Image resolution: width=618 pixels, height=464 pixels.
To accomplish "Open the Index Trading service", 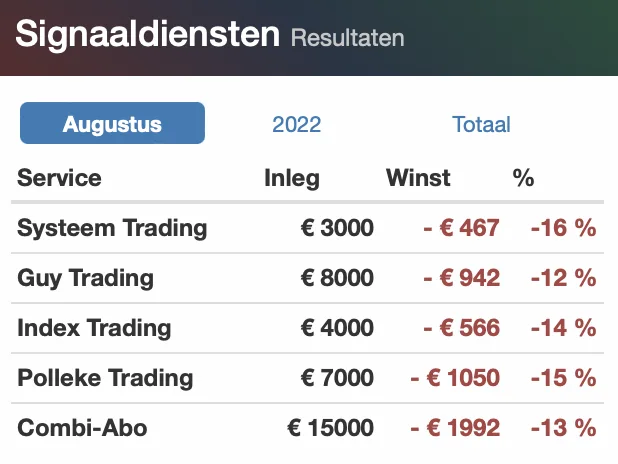I will [x=94, y=328].
